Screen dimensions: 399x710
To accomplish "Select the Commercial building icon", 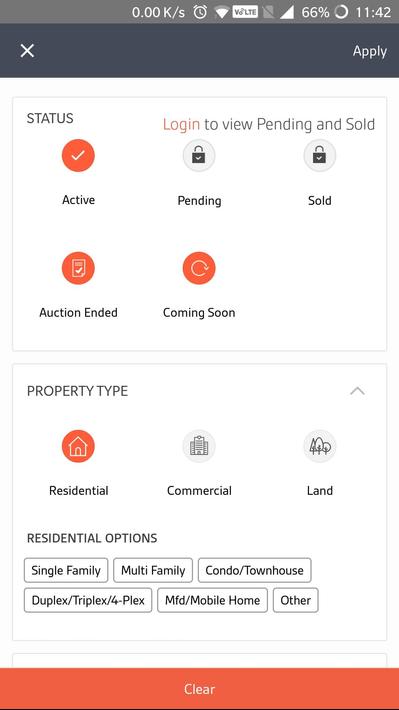I will tap(199, 446).
